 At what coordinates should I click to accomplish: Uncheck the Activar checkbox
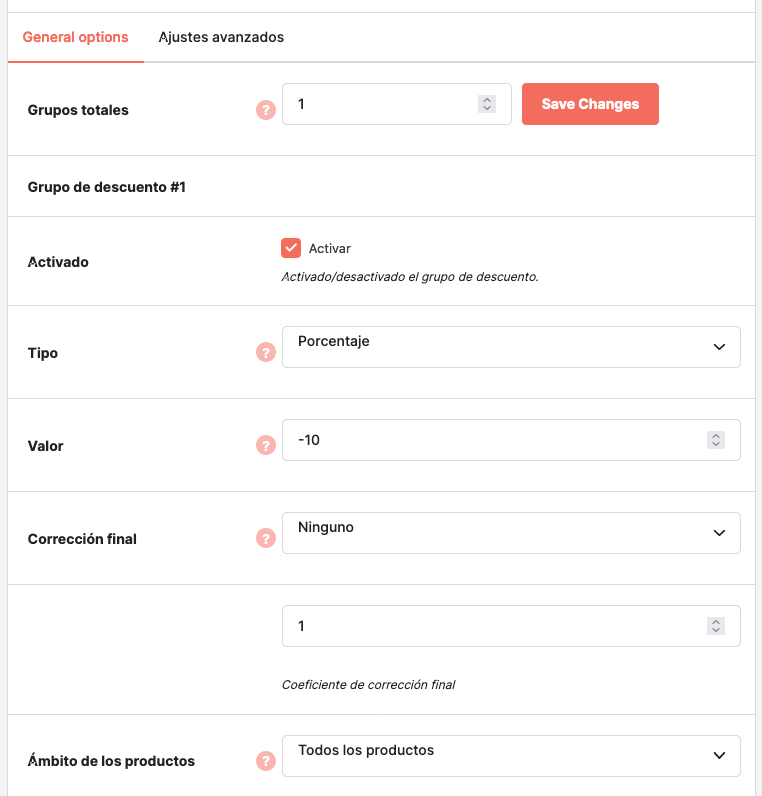pyautogui.click(x=291, y=248)
